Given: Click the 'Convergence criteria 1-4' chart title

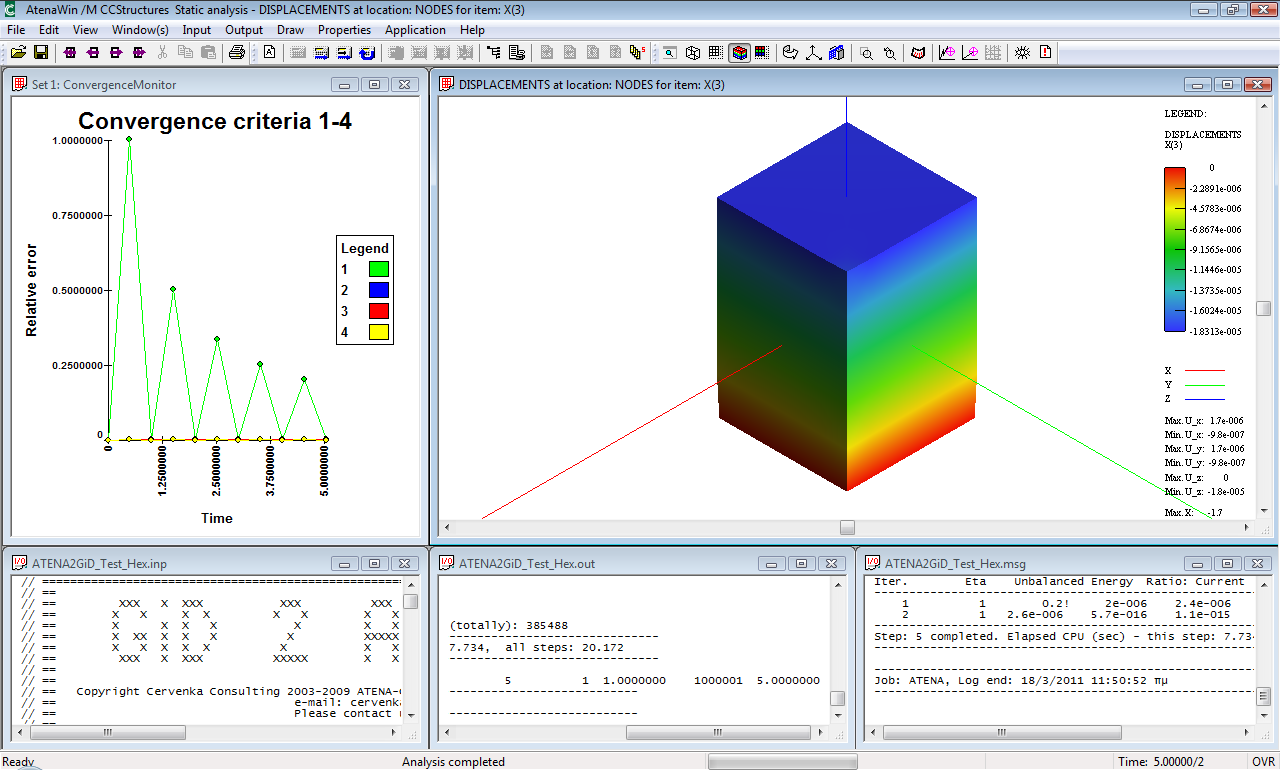Looking at the screenshot, I should point(215,121).
